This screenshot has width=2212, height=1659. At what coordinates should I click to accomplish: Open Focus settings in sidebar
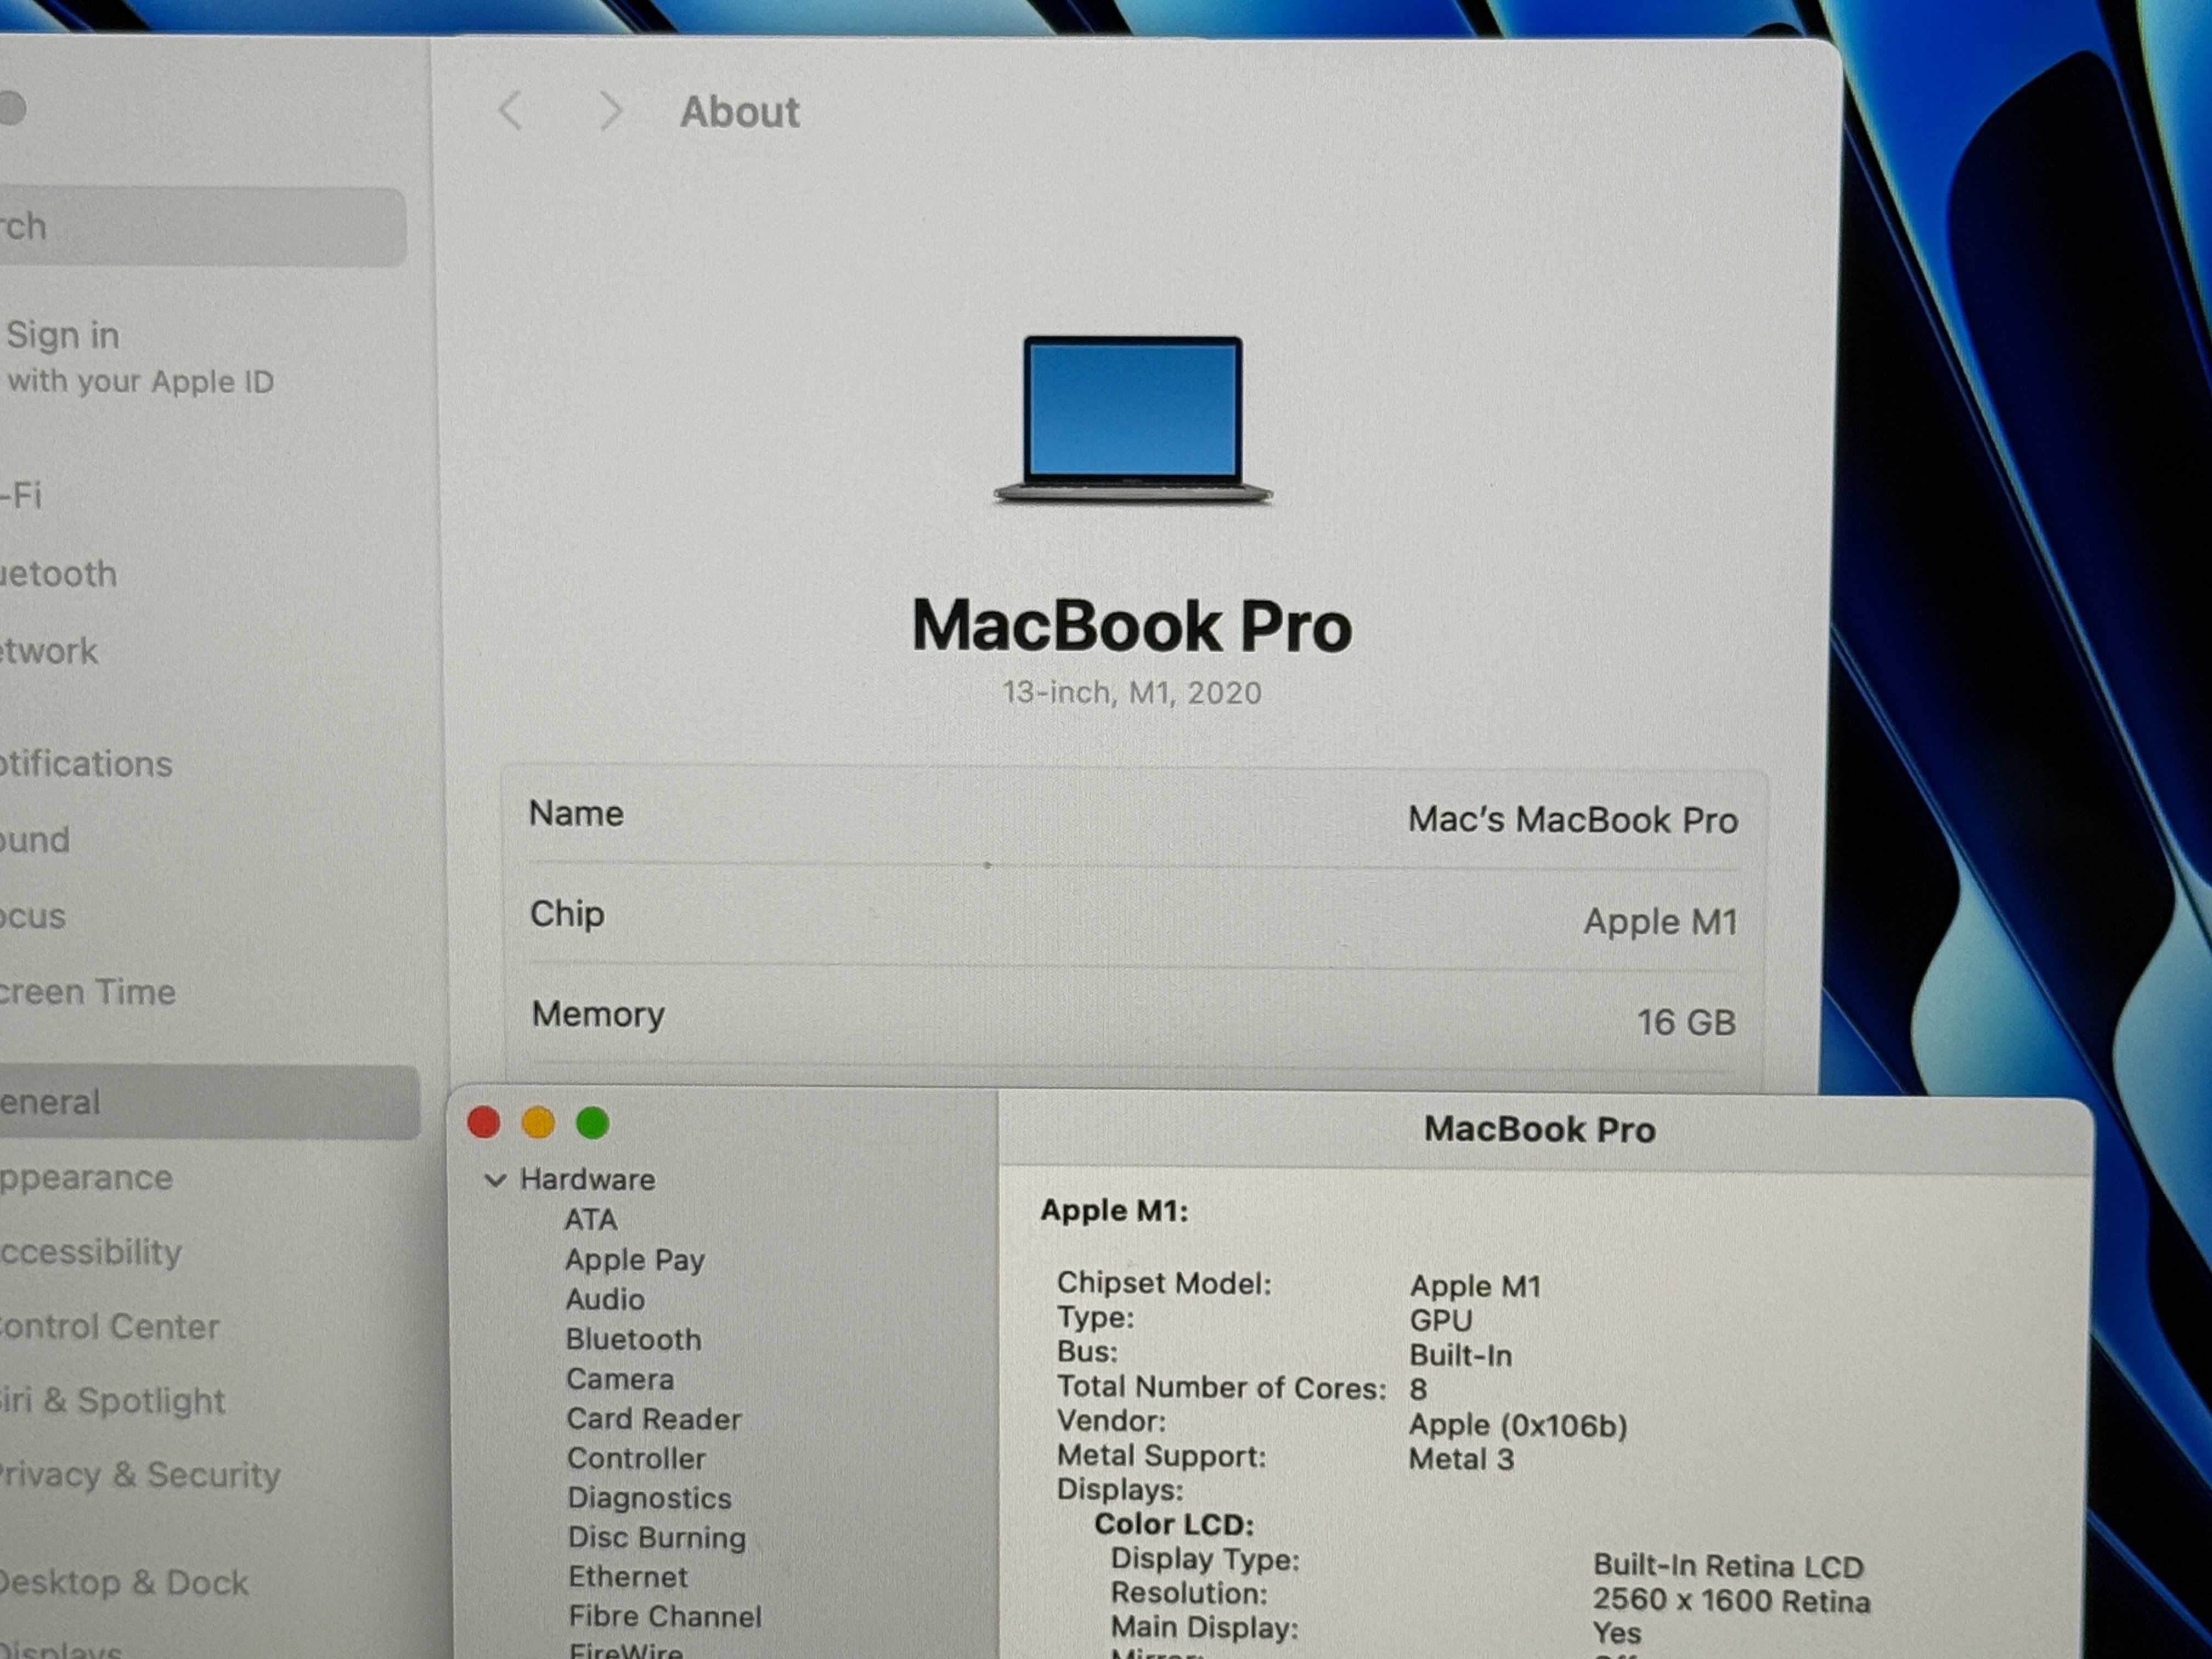[x=33, y=916]
